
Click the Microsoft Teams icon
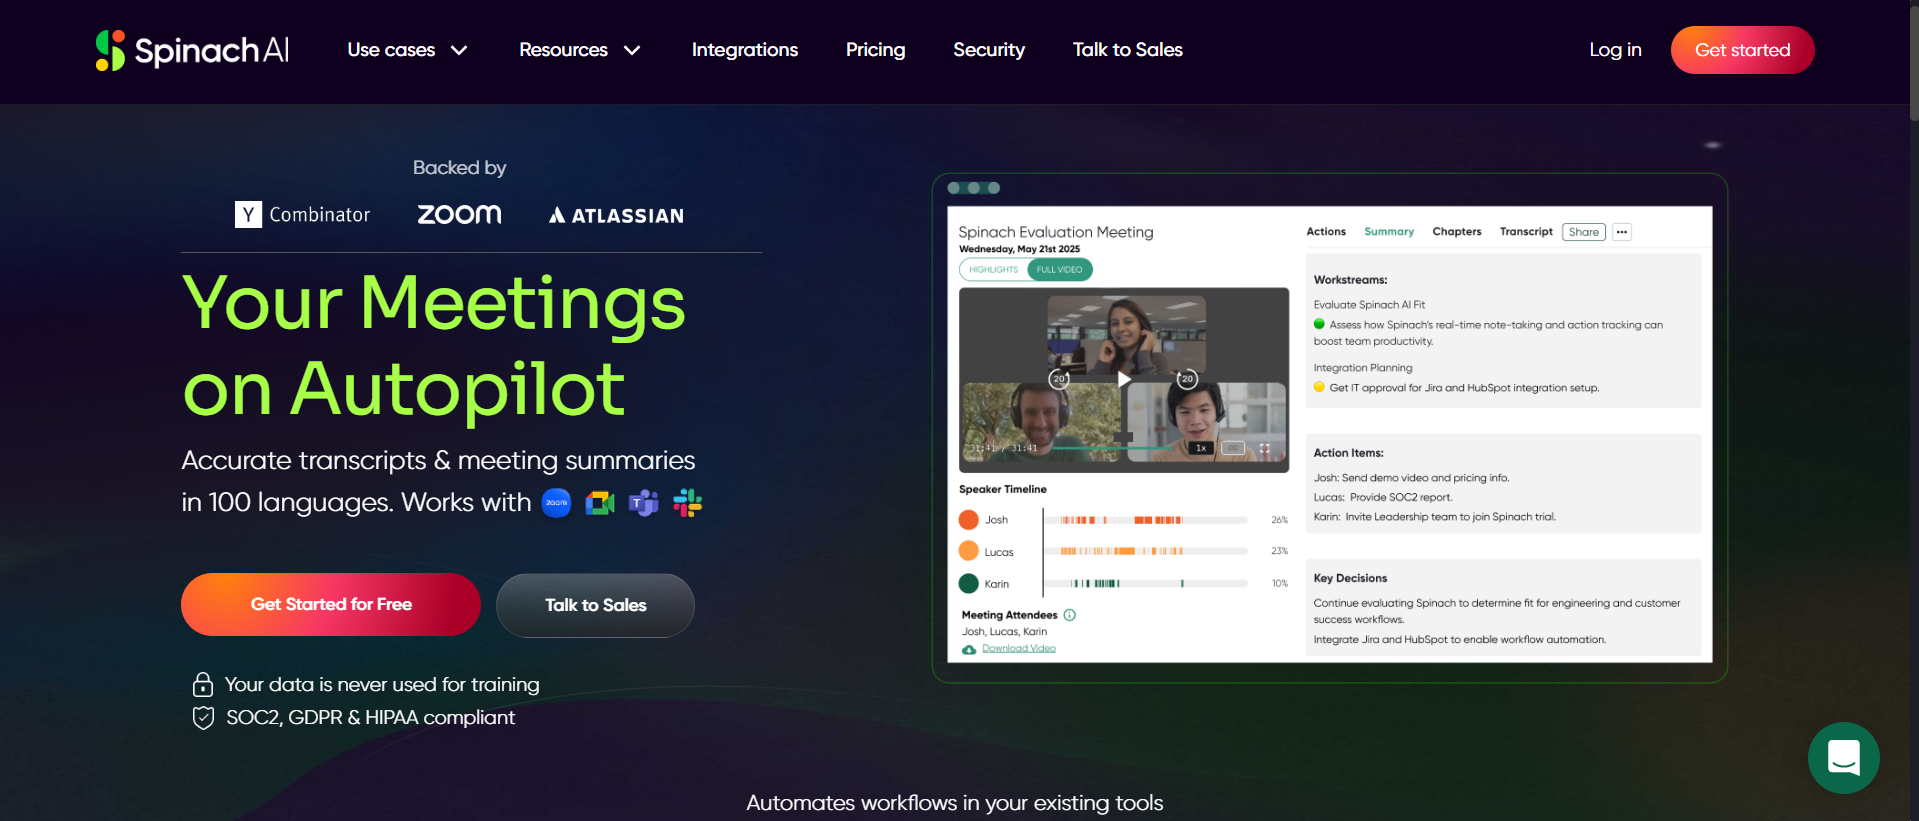pyautogui.click(x=643, y=503)
